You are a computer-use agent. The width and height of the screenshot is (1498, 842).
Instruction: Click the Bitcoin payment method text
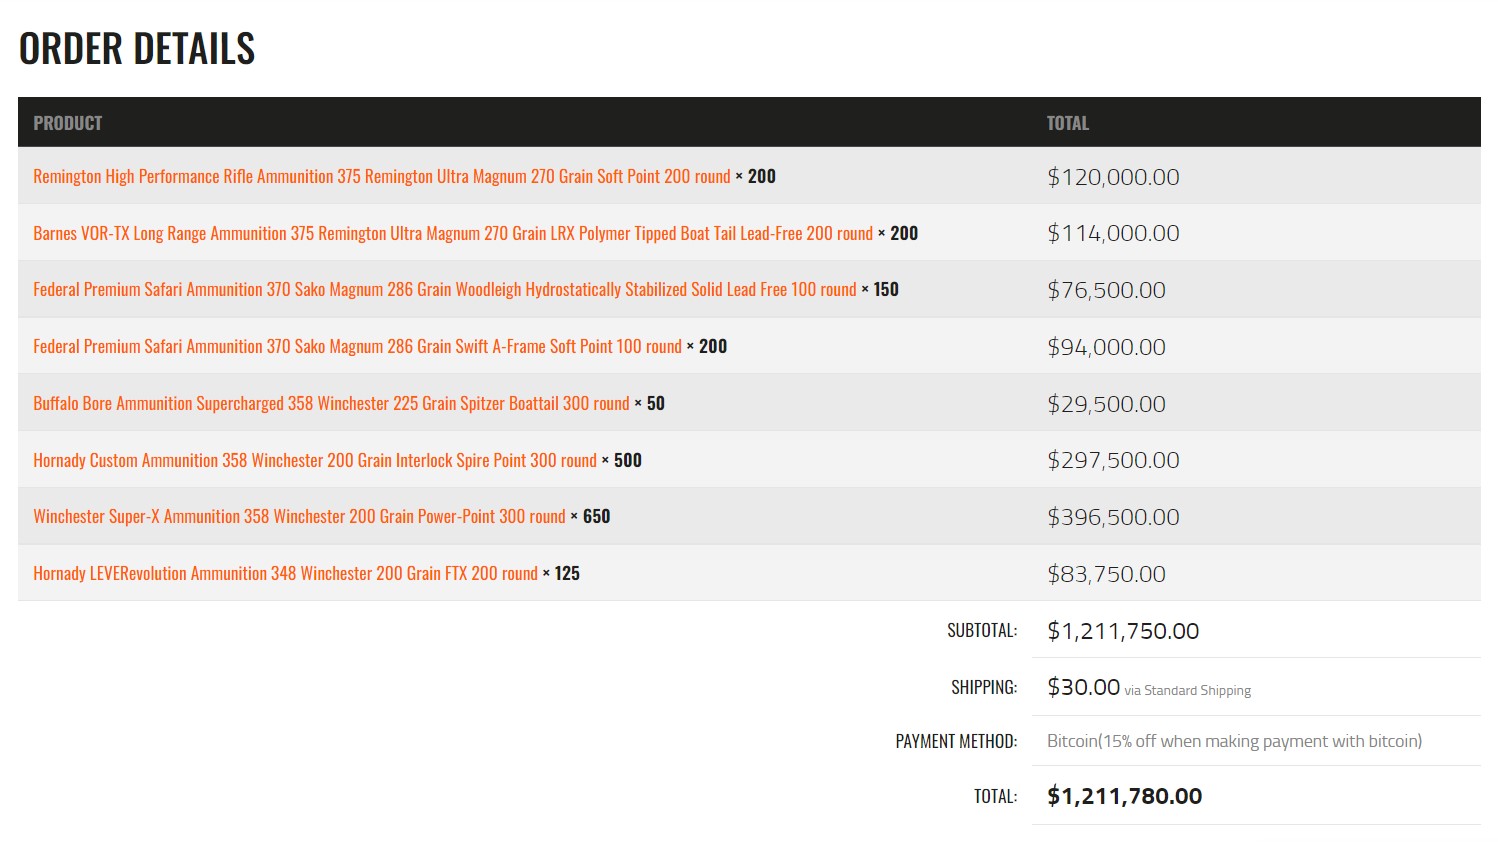click(x=1234, y=741)
